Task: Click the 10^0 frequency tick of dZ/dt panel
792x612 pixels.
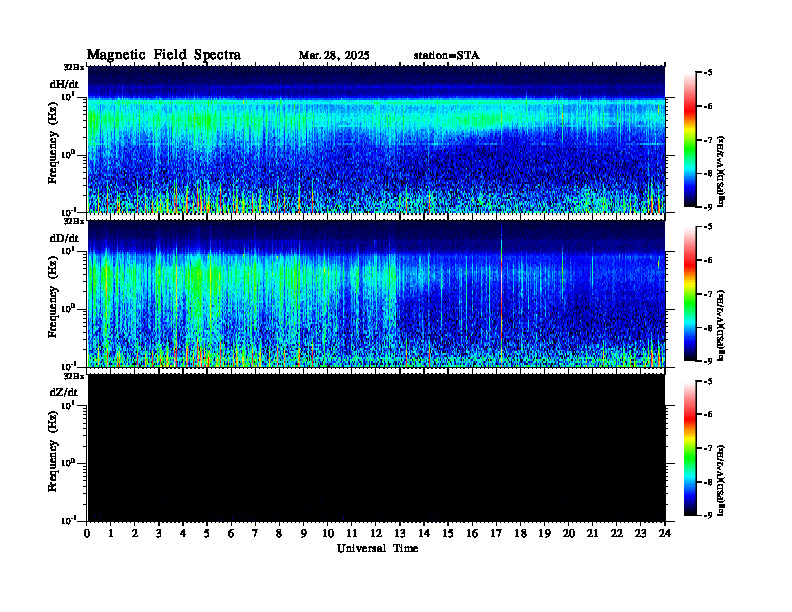Action: [x=68, y=463]
